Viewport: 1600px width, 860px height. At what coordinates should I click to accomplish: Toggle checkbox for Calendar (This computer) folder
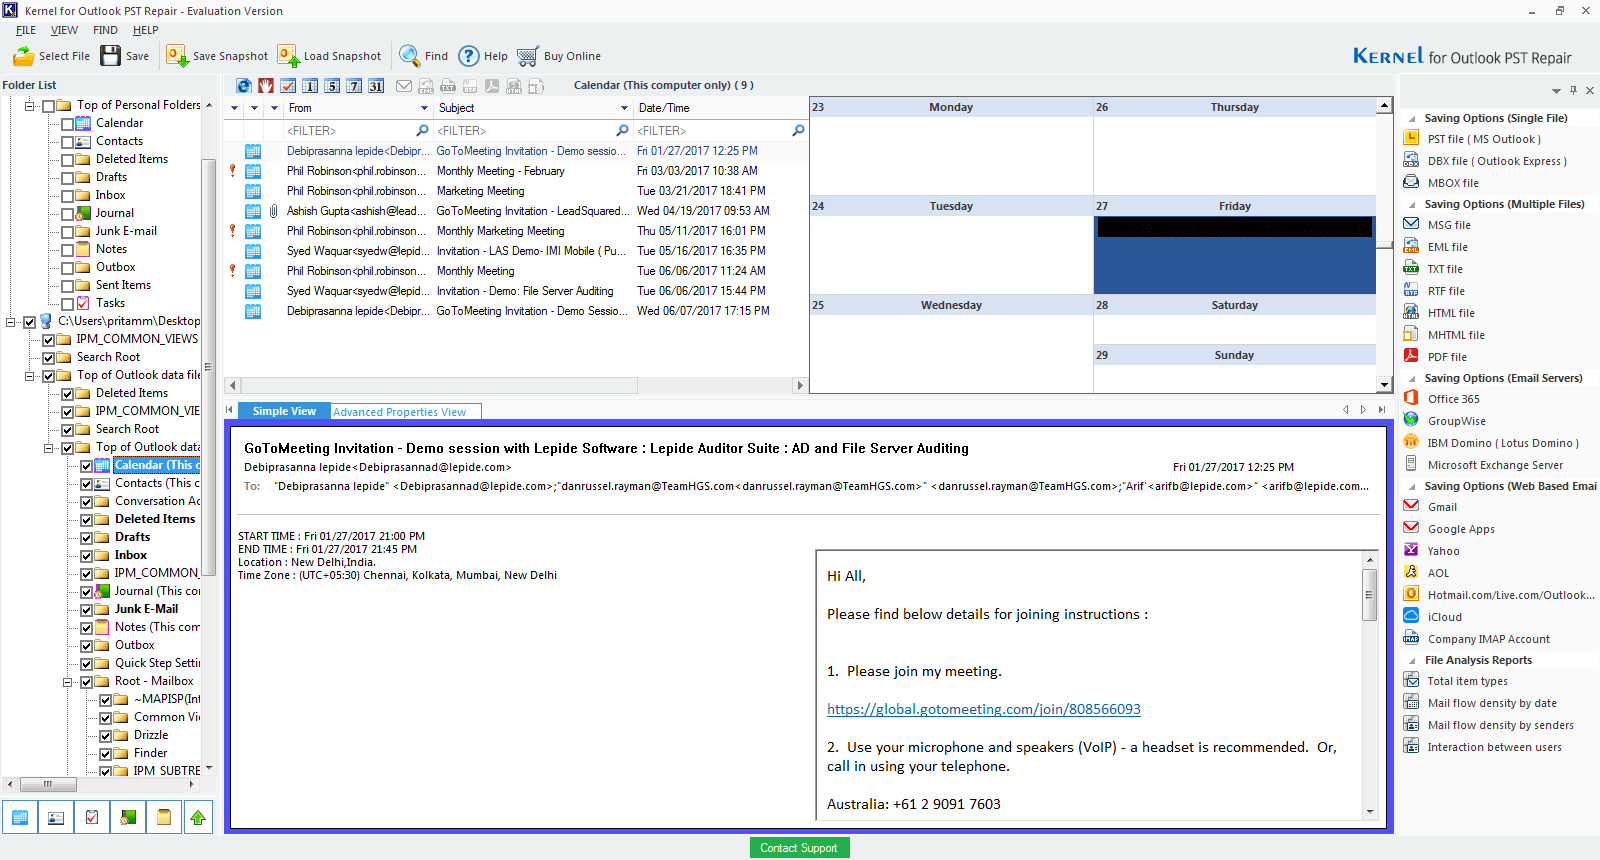pos(86,466)
